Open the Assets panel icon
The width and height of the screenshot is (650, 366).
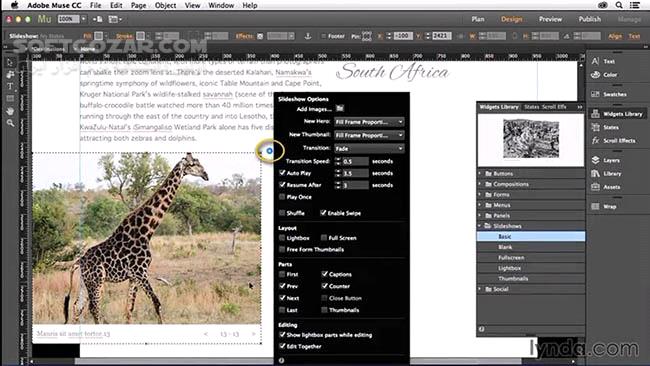(595, 187)
